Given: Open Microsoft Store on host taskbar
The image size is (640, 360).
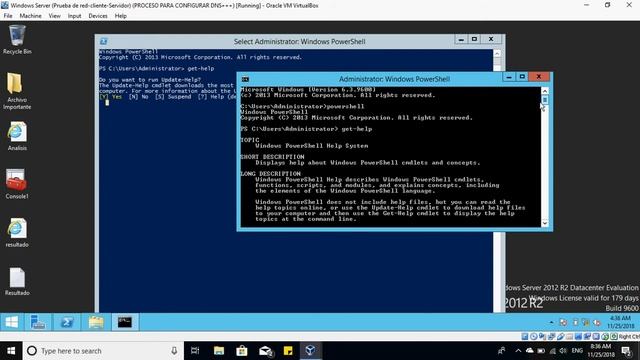Looking at the screenshot, I should click(x=242, y=351).
